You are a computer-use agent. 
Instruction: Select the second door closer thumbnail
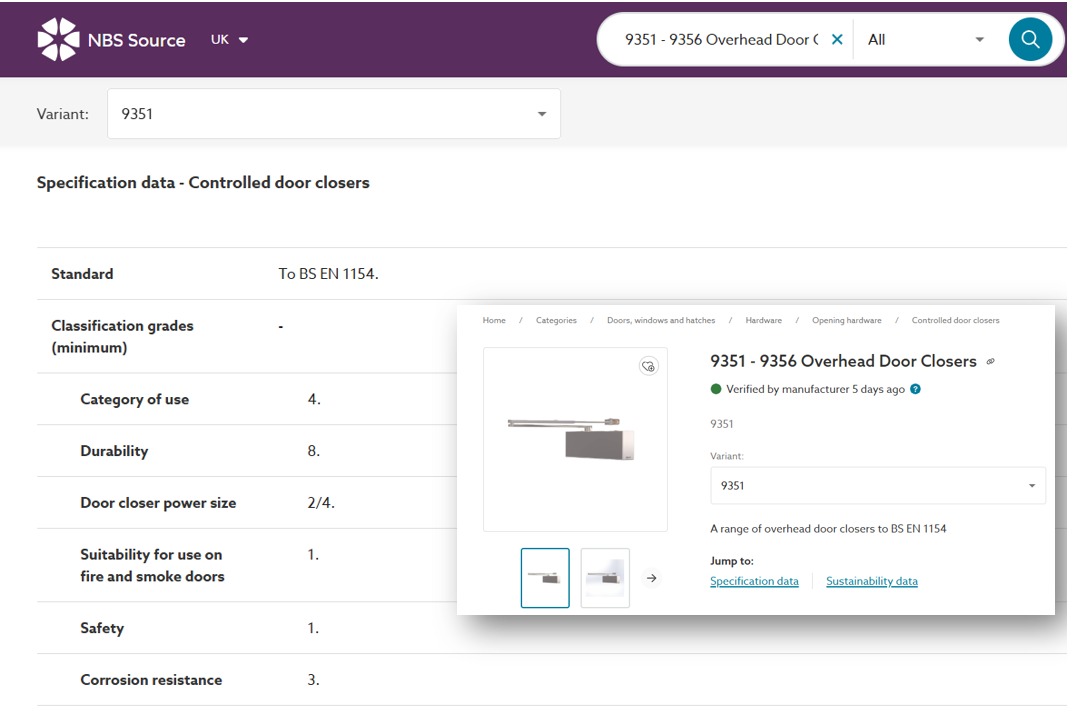(605, 578)
